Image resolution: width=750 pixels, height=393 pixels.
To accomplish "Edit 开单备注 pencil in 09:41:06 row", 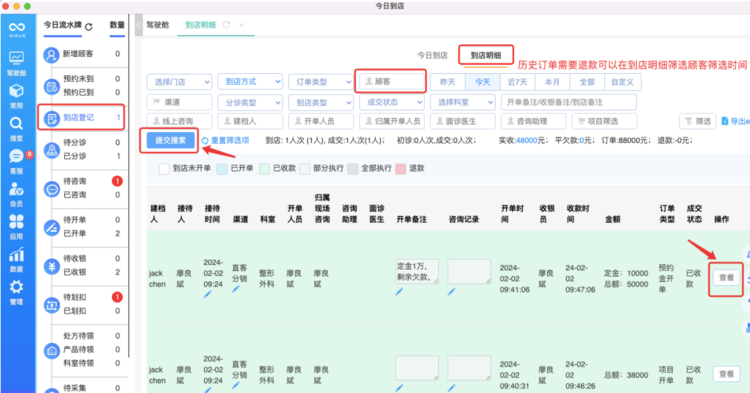I will point(399,292).
